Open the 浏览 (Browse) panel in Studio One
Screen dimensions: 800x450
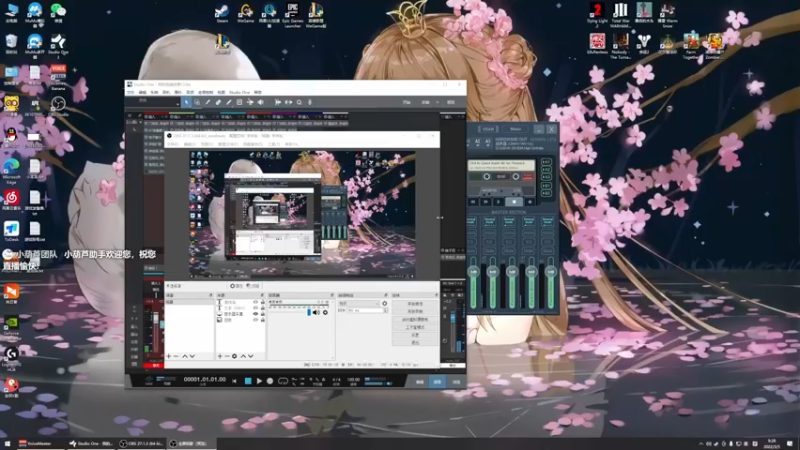[456, 382]
